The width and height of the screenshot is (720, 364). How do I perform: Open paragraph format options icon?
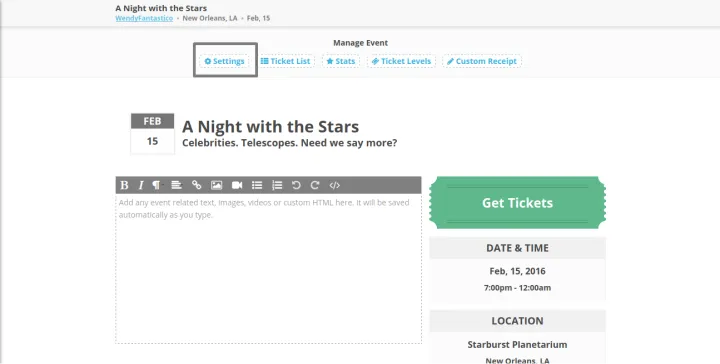157,185
